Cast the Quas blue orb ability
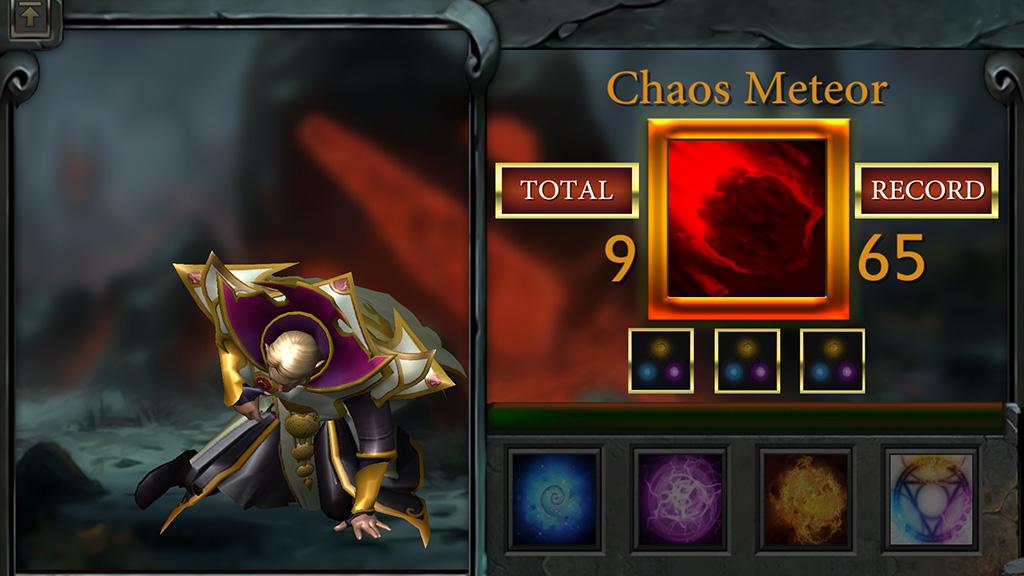The width and height of the screenshot is (1024, 576). pos(555,499)
